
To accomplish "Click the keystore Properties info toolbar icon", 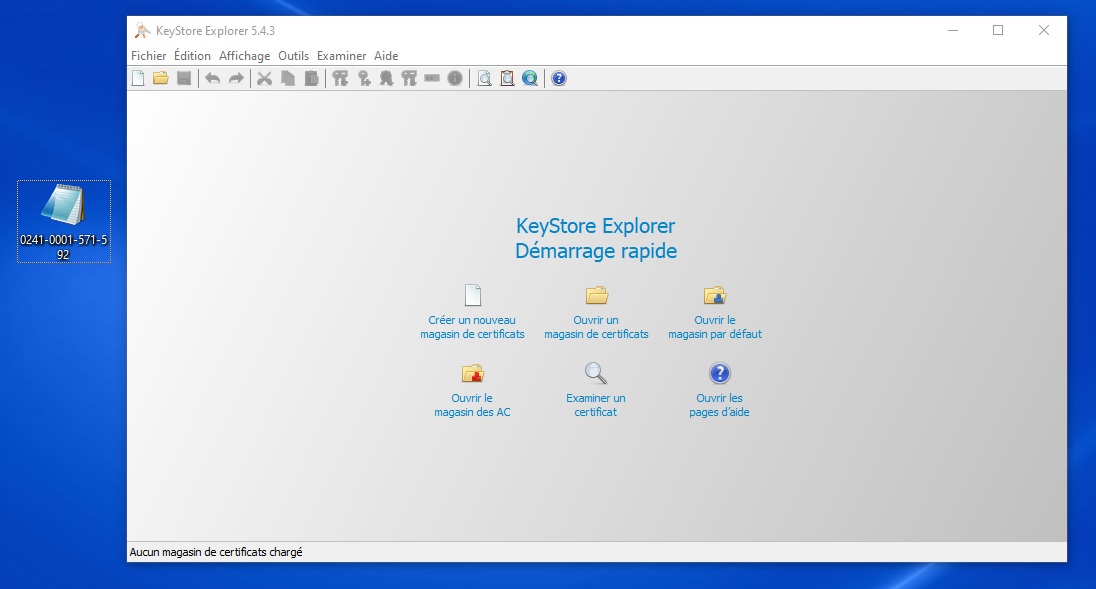I will point(455,78).
